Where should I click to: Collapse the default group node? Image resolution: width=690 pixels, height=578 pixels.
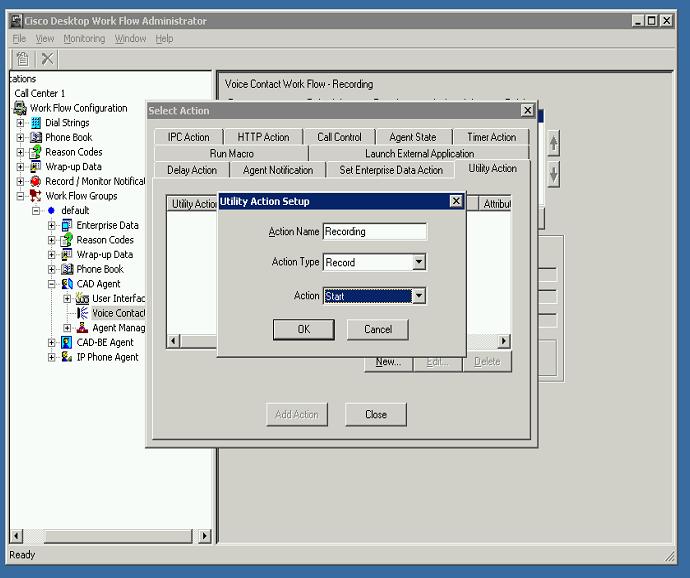[36, 211]
